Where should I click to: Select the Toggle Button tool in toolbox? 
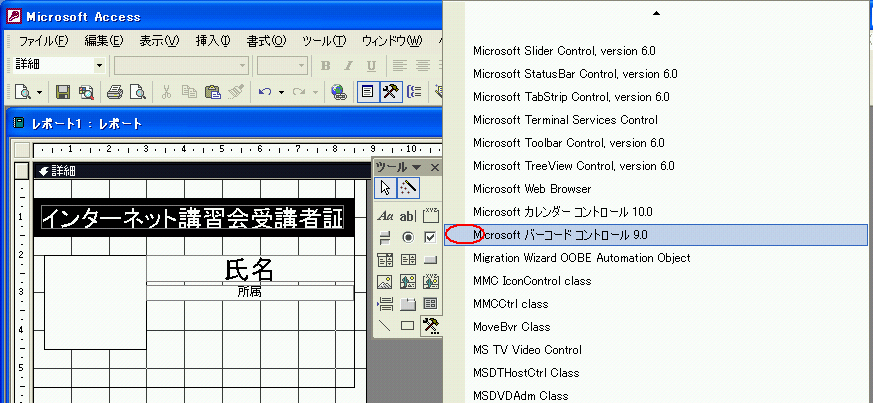point(385,238)
